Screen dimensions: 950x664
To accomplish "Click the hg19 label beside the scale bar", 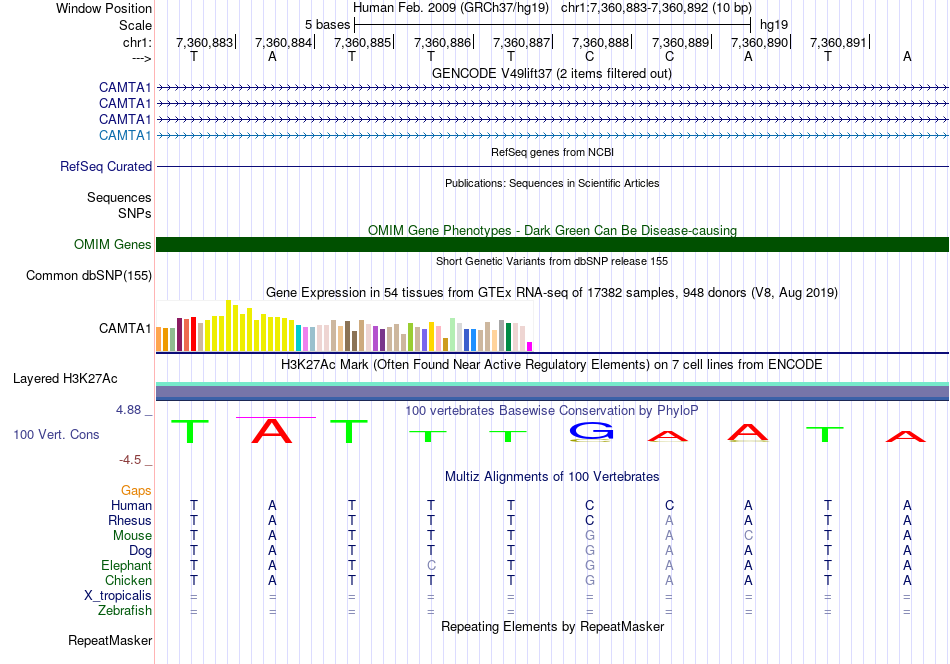I will 774,25.
